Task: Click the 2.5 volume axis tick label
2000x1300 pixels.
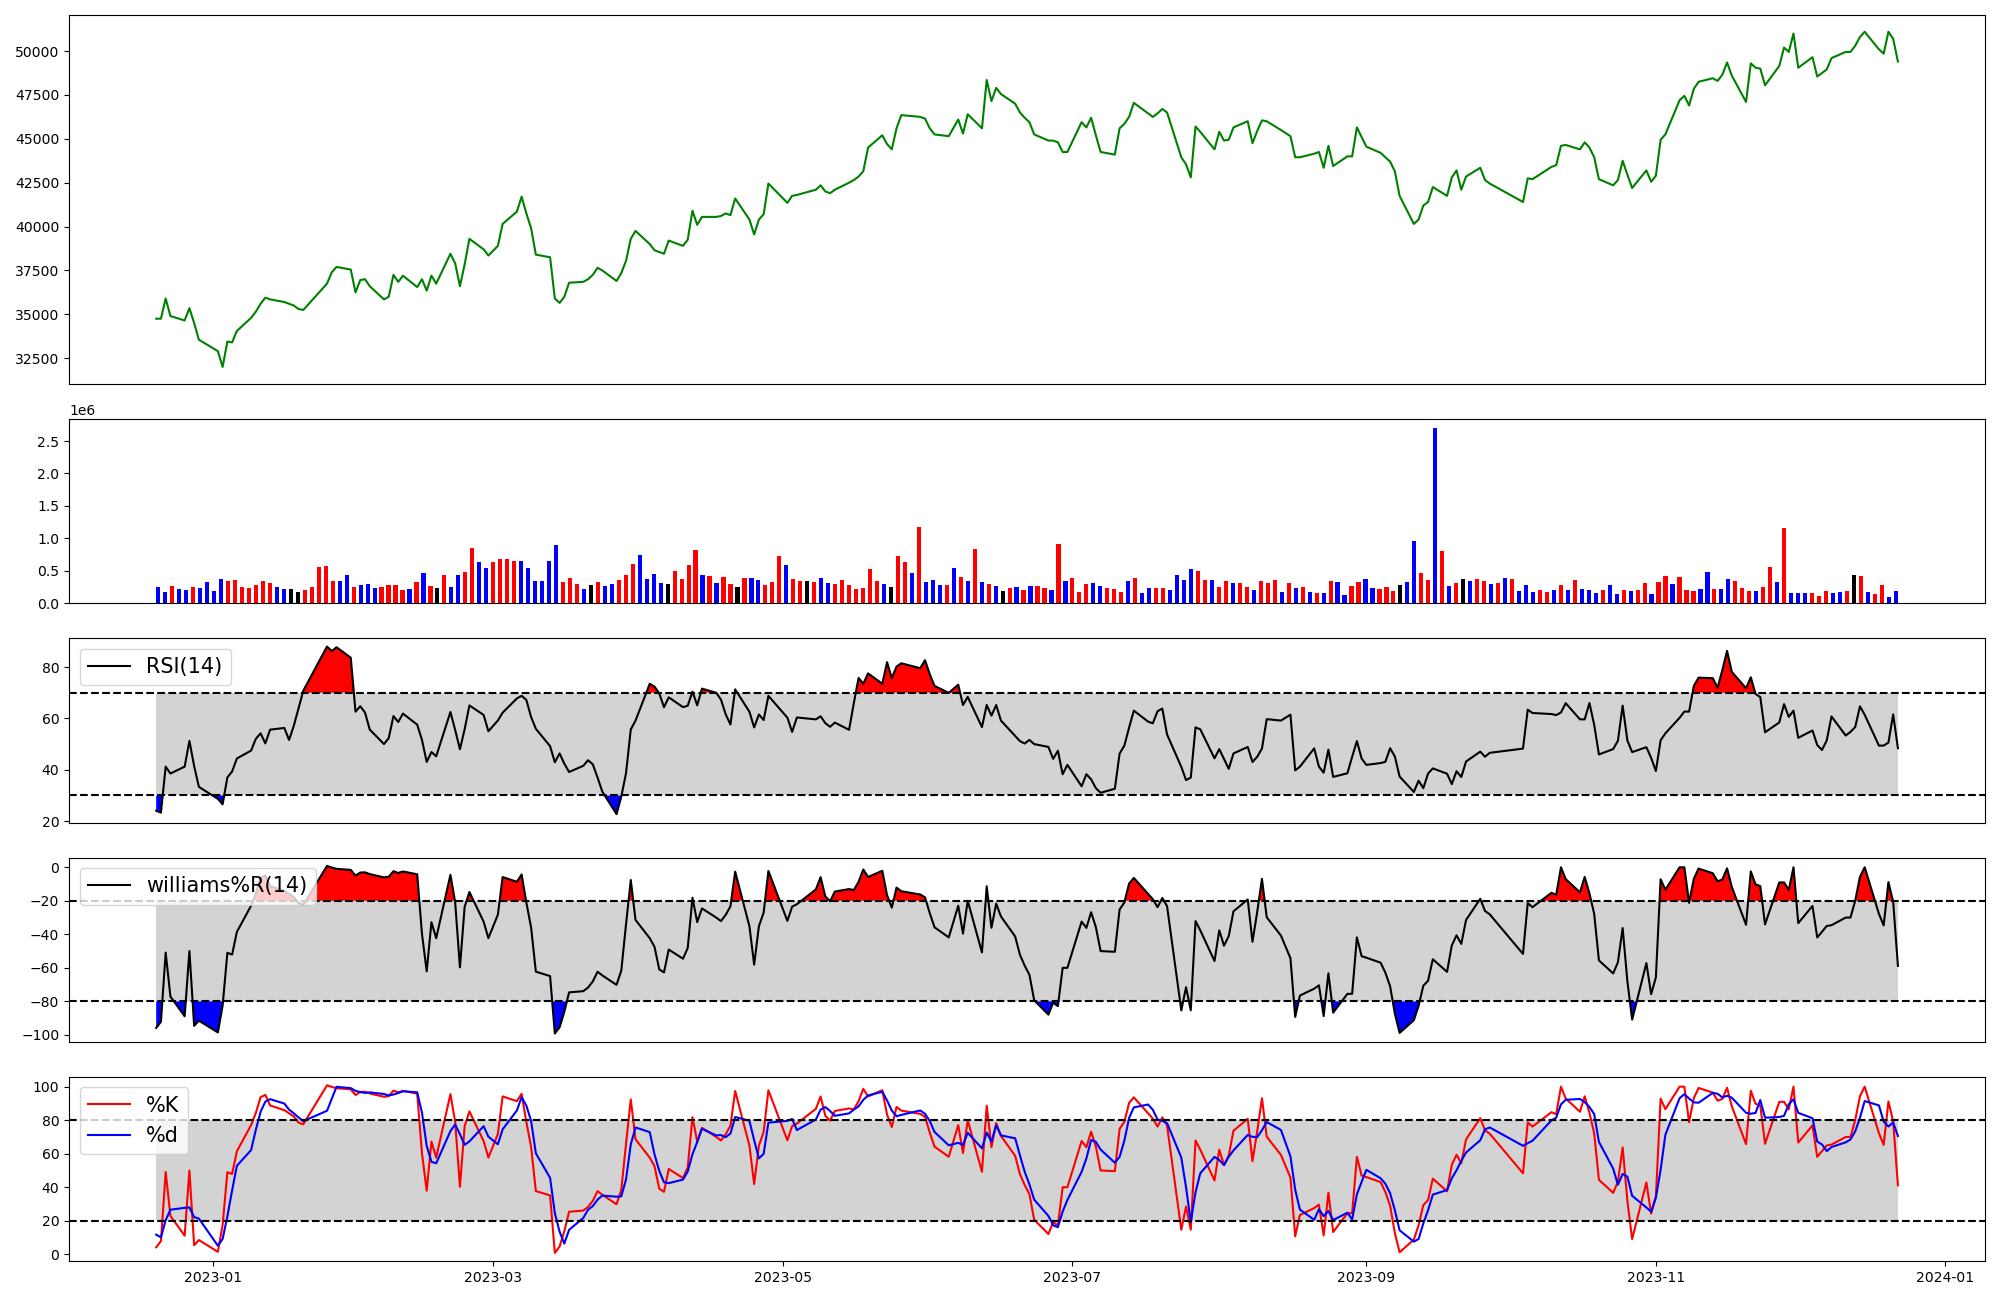Action: pos(47,442)
